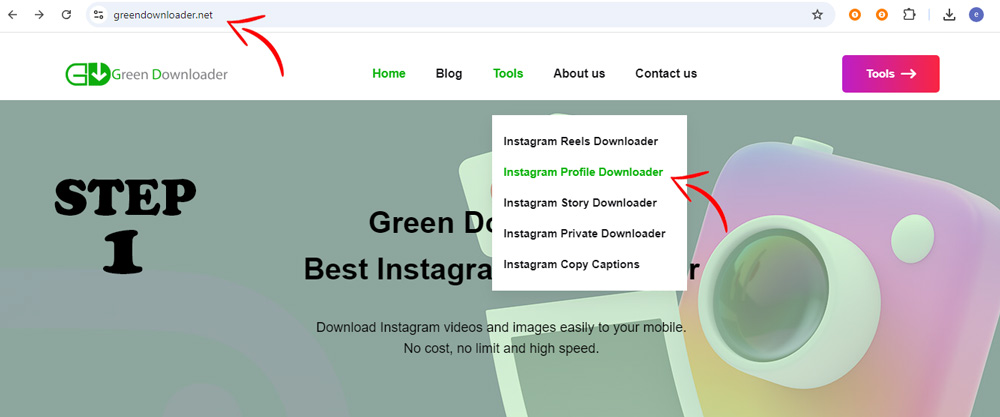Click 'No cost, no limit and high speed.' text
1000x417 pixels.
tap(501, 349)
